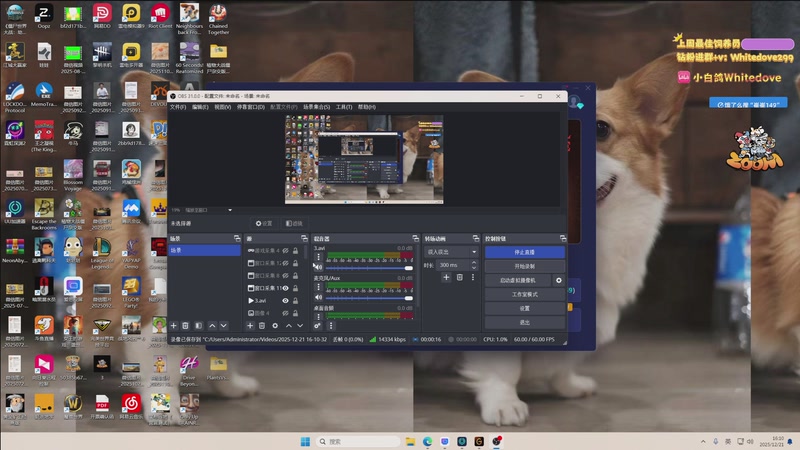
Task: Add a new source with the Sources plus icon
Action: click(x=250, y=326)
